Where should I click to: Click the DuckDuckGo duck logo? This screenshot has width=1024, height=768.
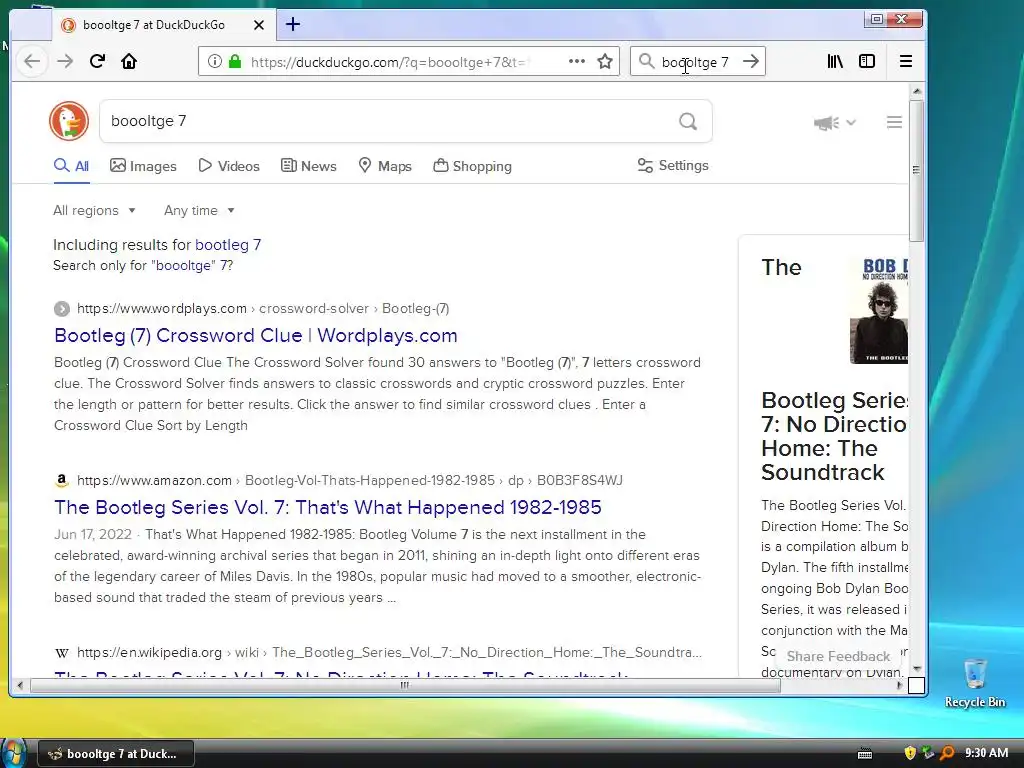pos(69,121)
